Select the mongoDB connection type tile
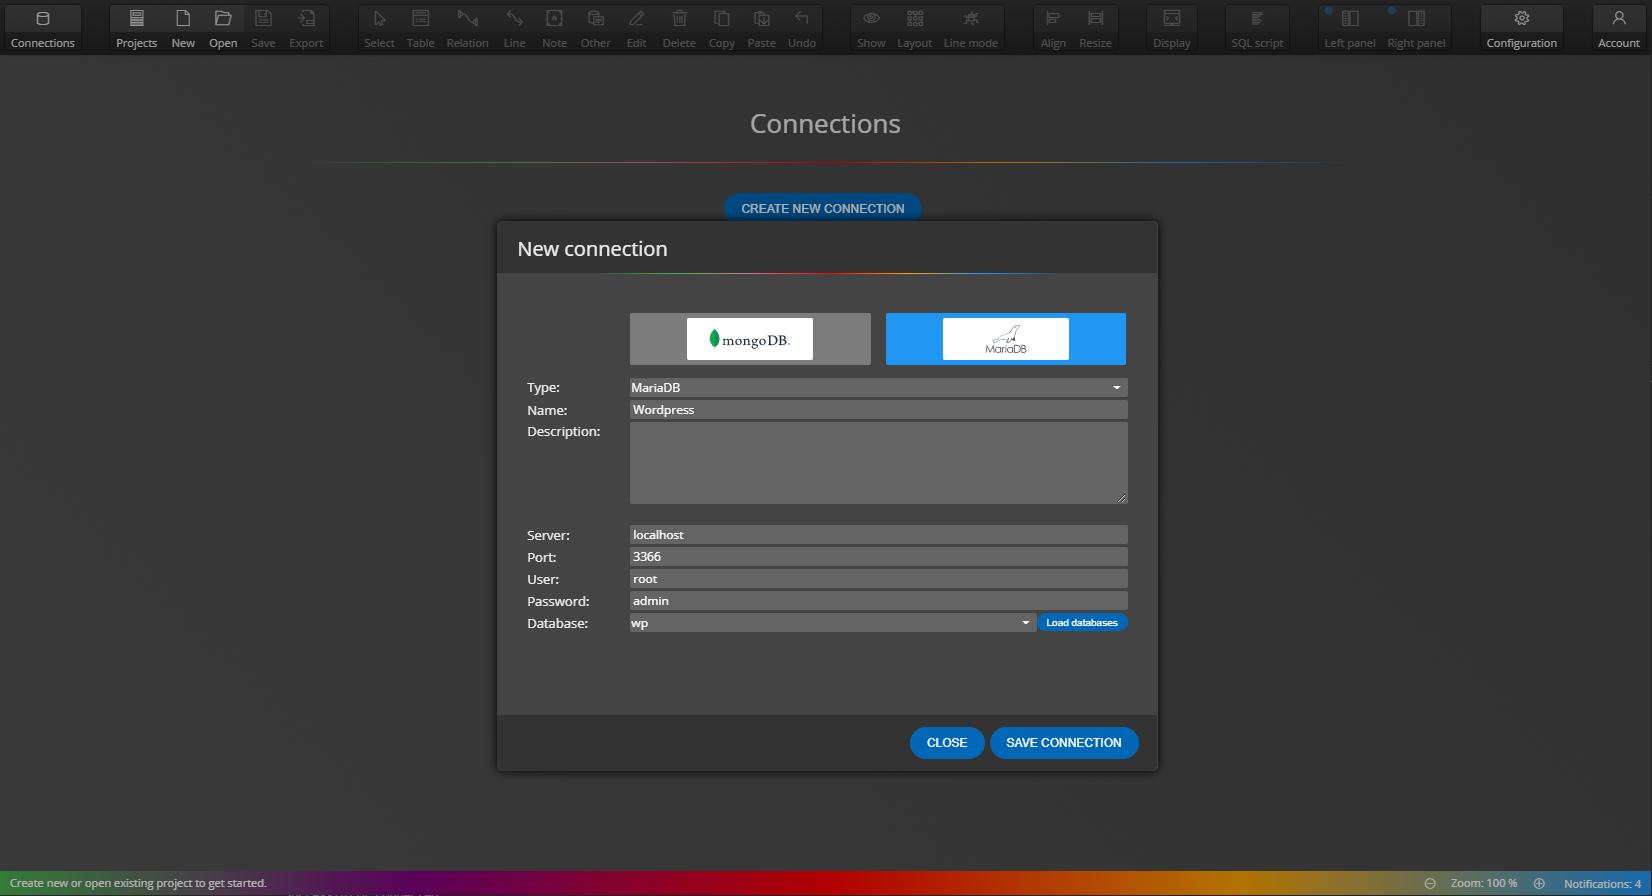 pyautogui.click(x=750, y=339)
